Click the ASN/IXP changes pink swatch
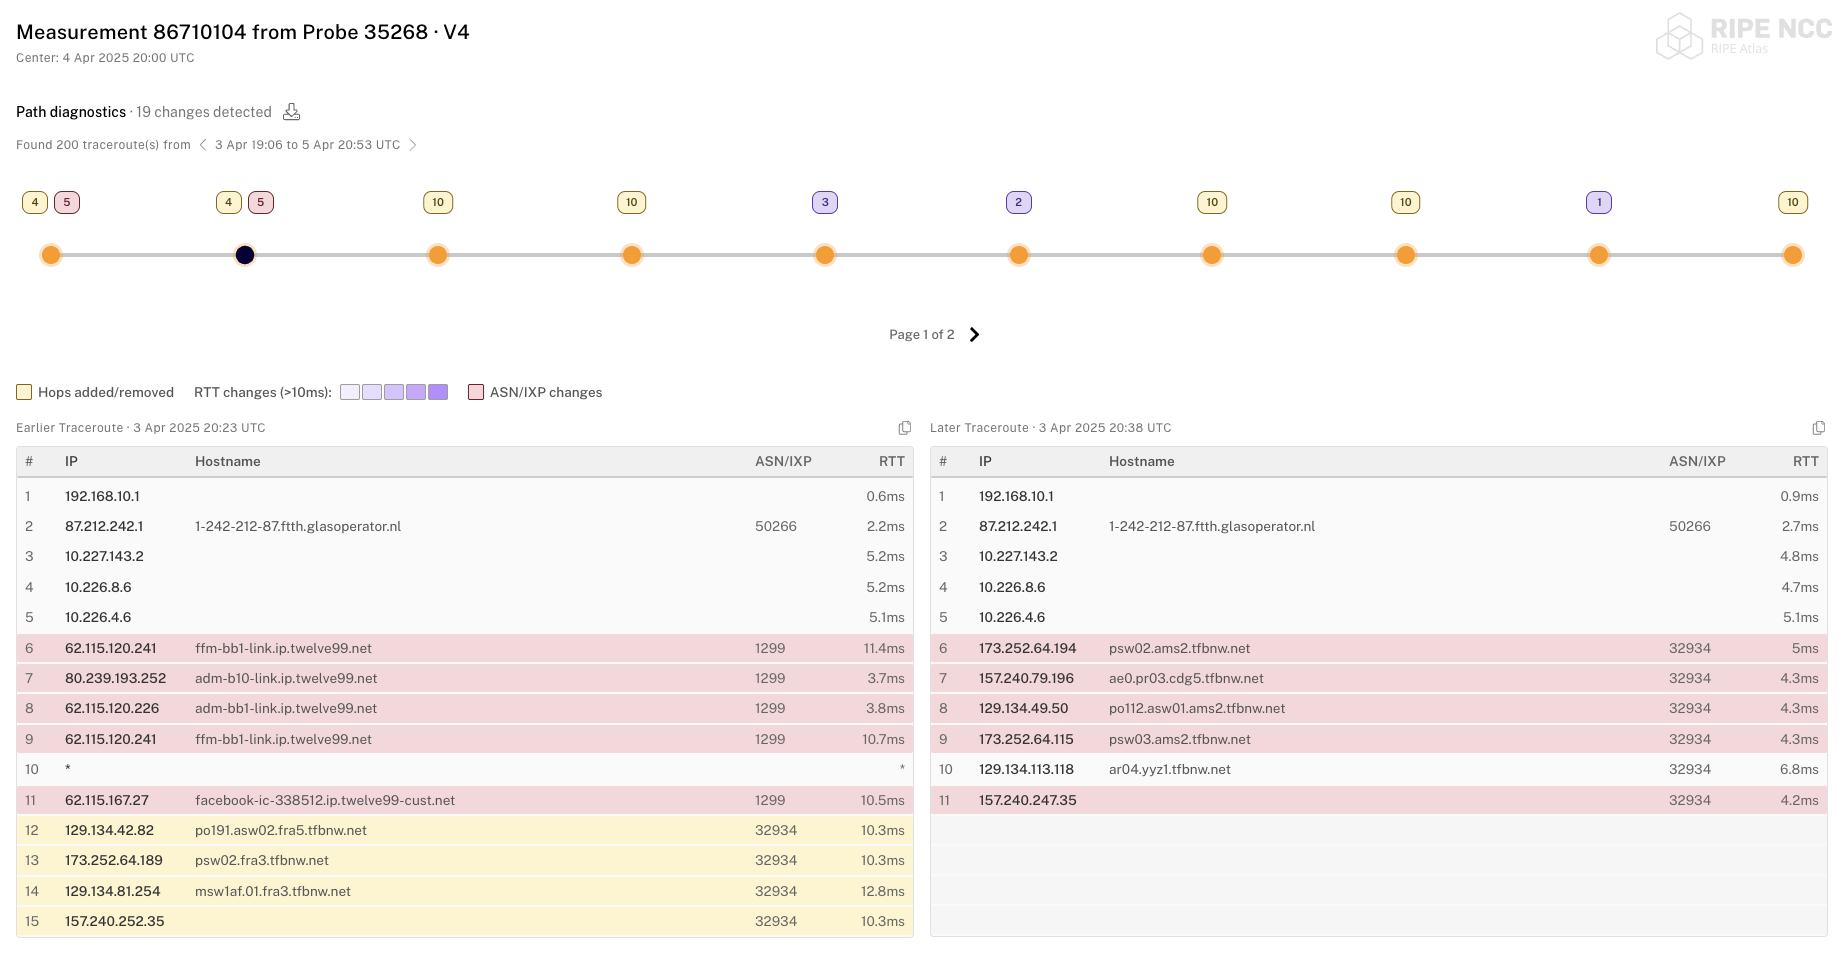 (x=476, y=392)
